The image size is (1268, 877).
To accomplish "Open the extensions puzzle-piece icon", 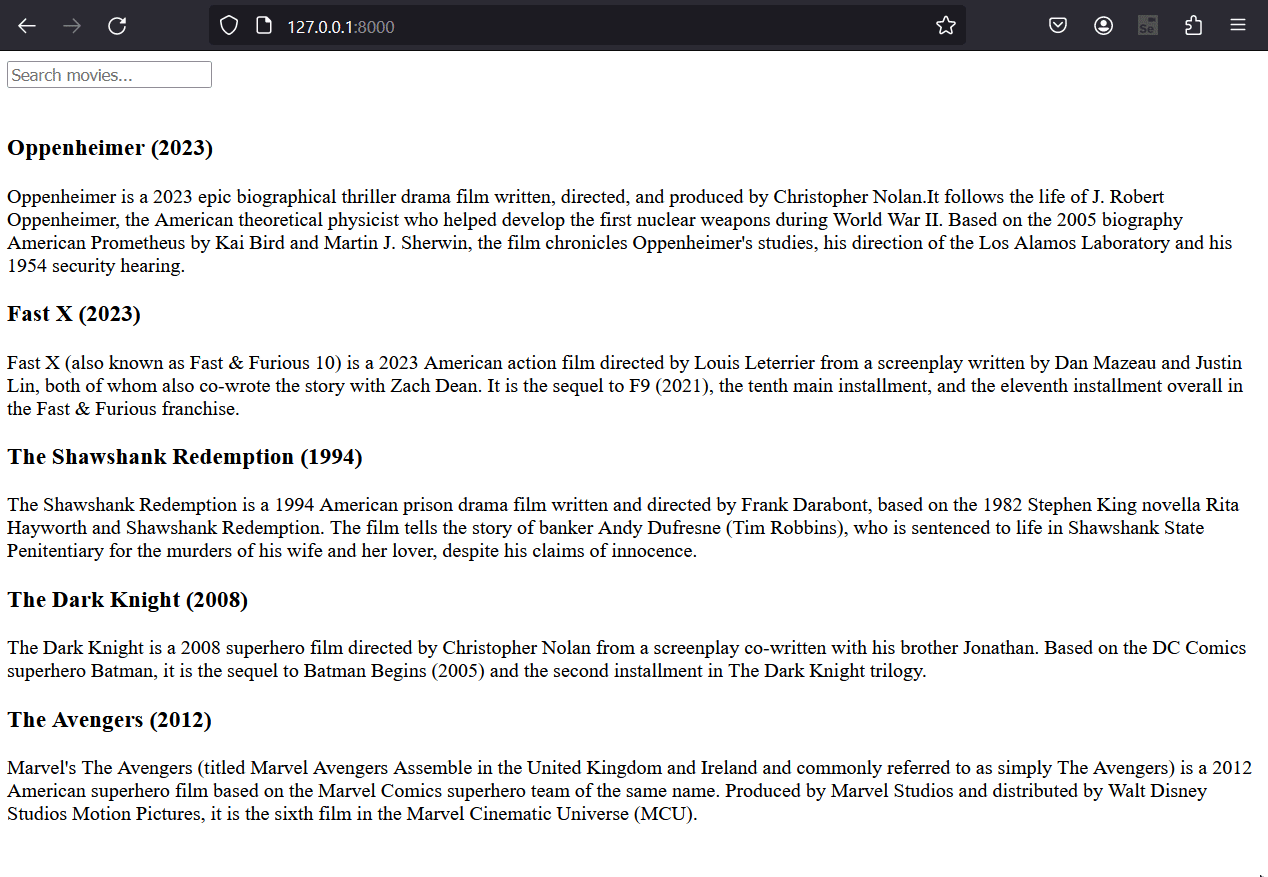I will 1193,26.
